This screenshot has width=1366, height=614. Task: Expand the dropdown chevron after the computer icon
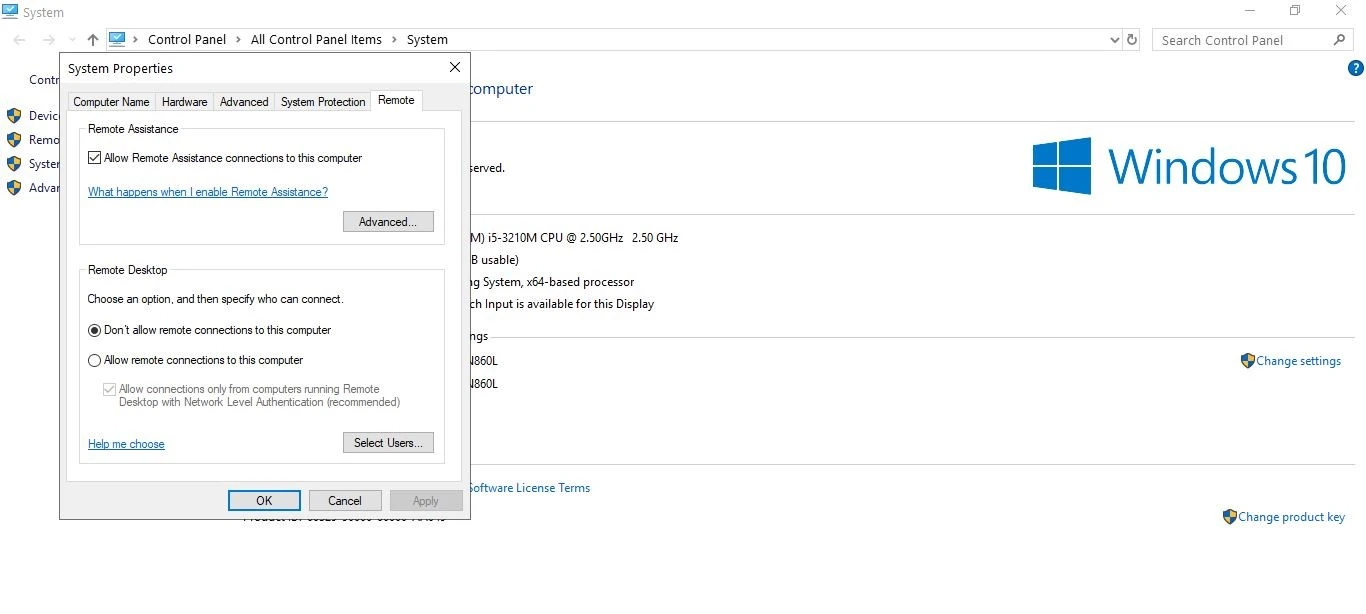[136, 40]
